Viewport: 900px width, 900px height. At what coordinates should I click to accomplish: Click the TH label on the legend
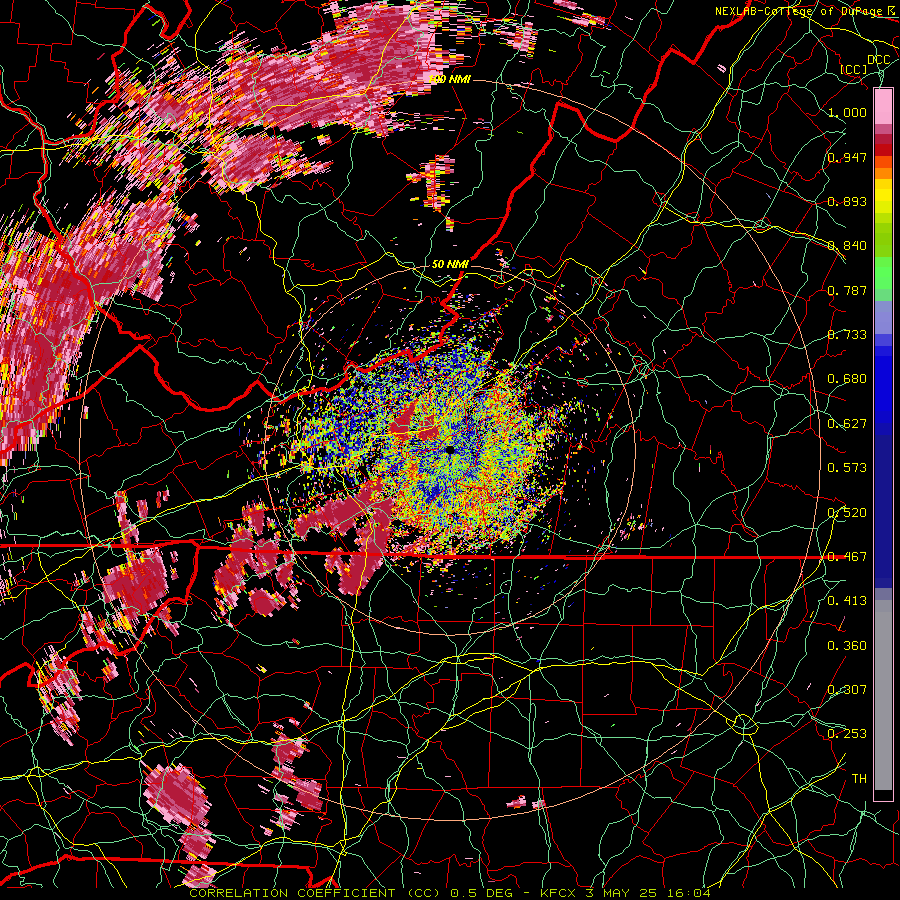pos(859,778)
